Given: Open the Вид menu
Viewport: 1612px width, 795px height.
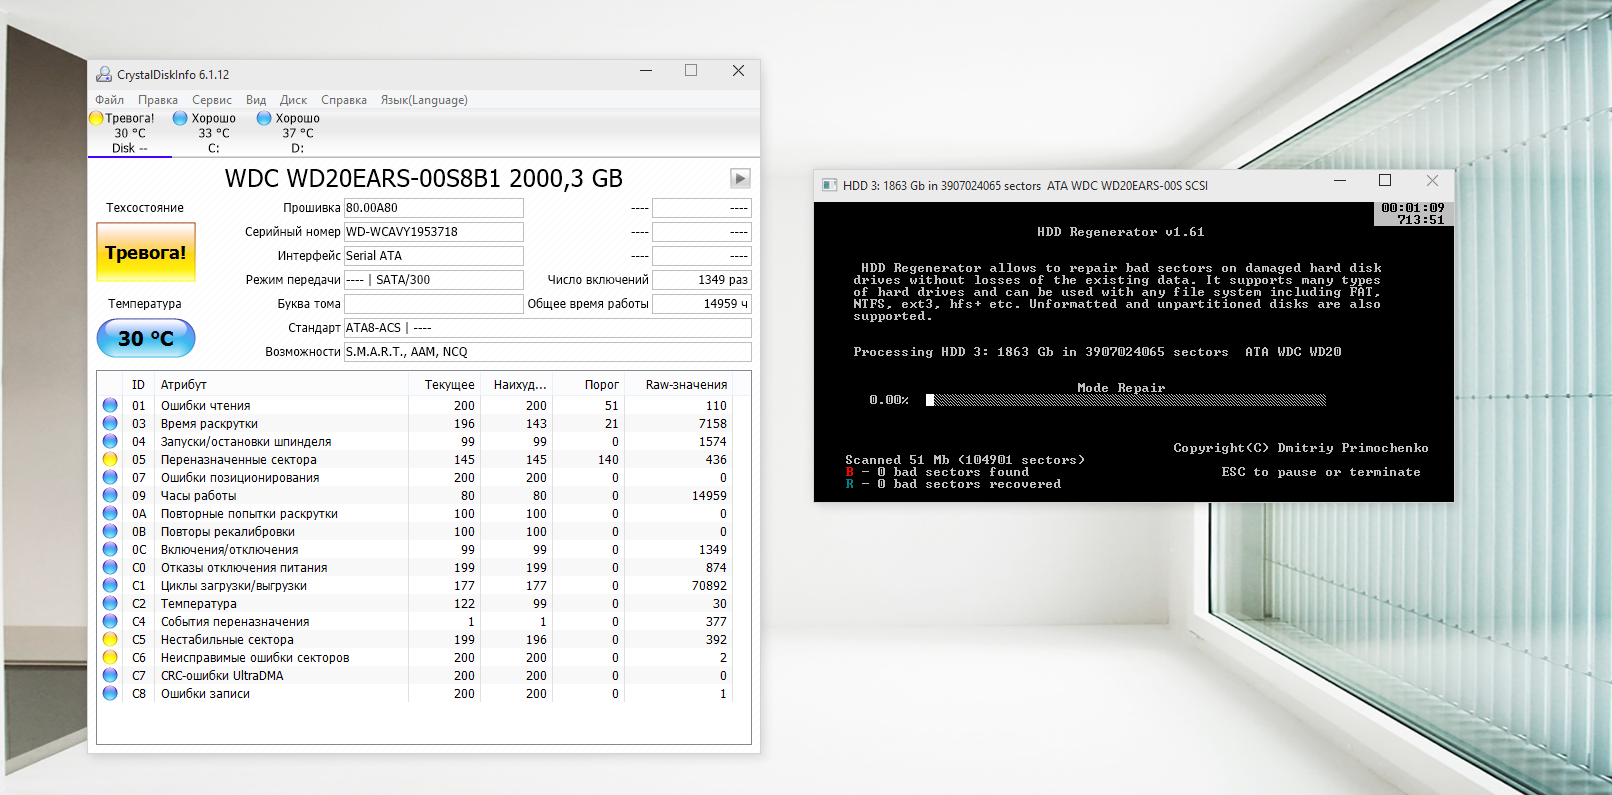Looking at the screenshot, I should coord(256,100).
